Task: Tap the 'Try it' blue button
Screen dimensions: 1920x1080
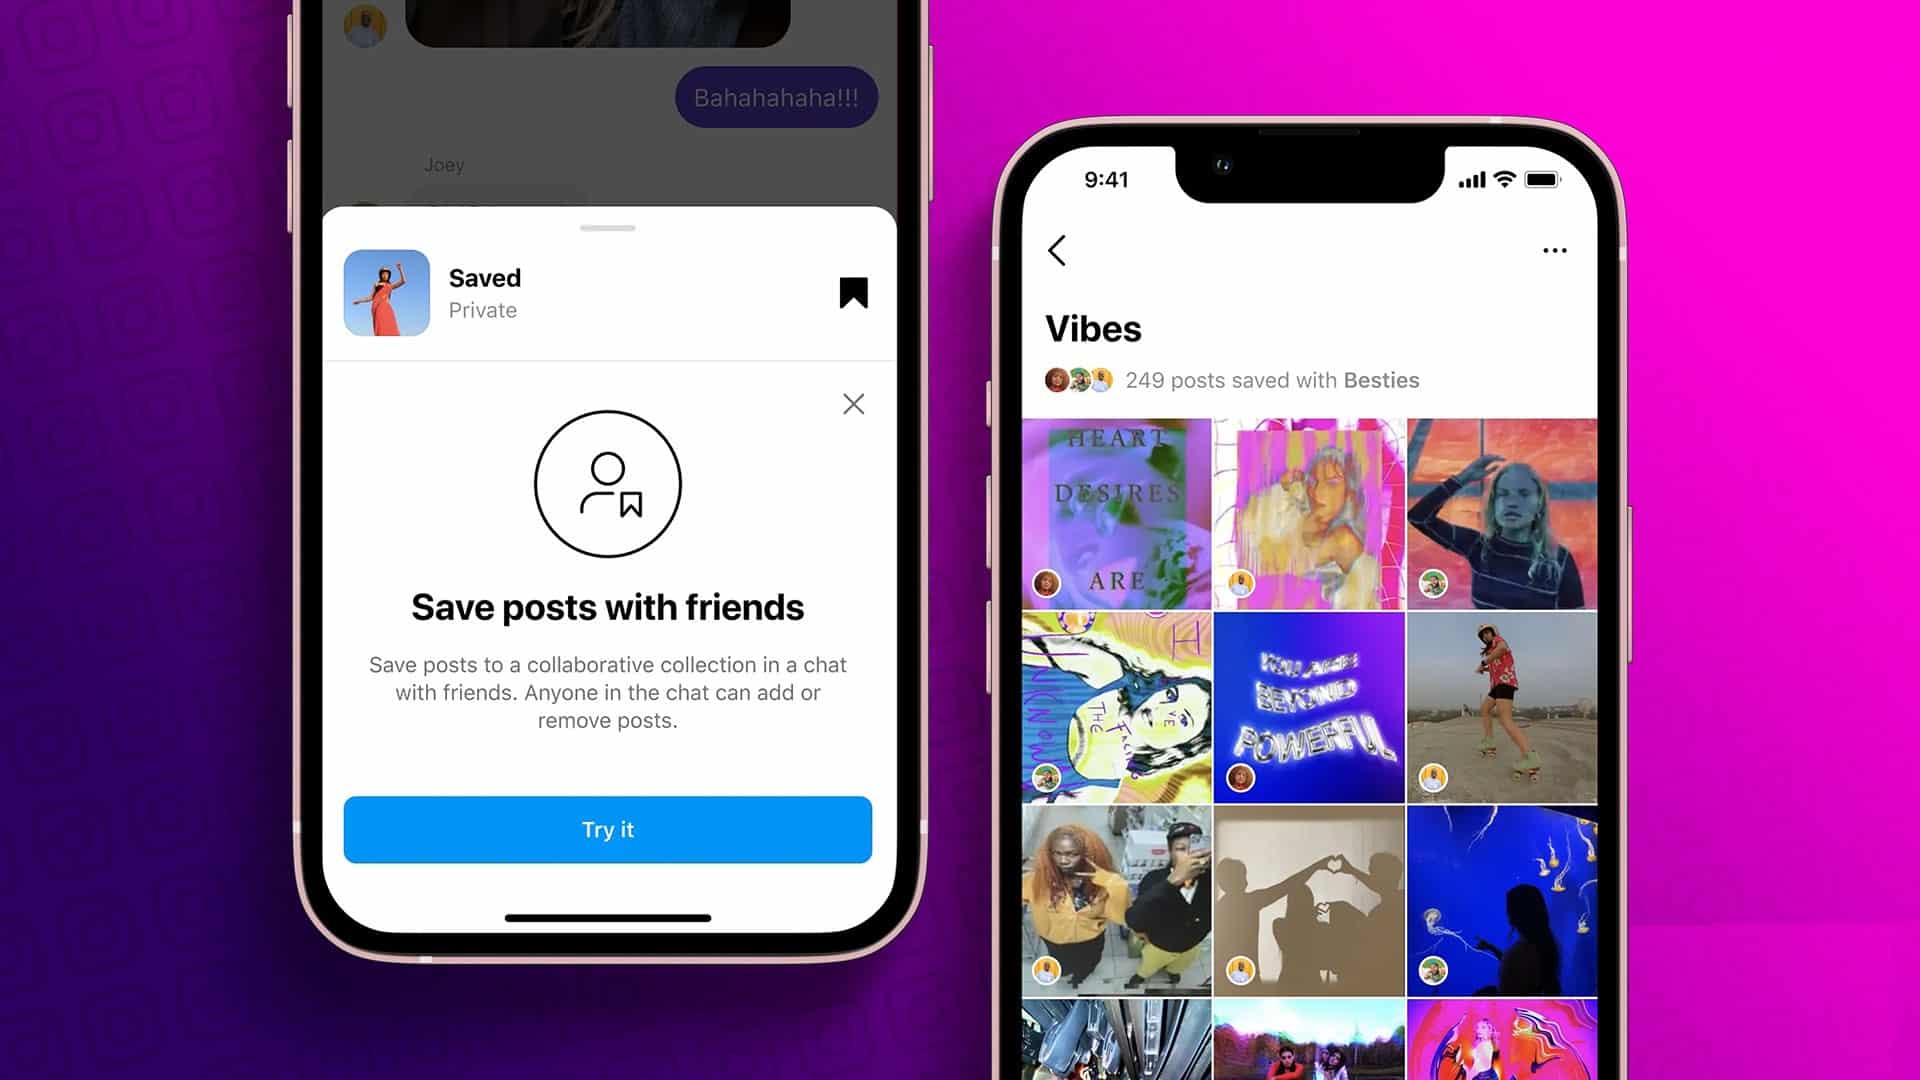Action: coord(608,829)
